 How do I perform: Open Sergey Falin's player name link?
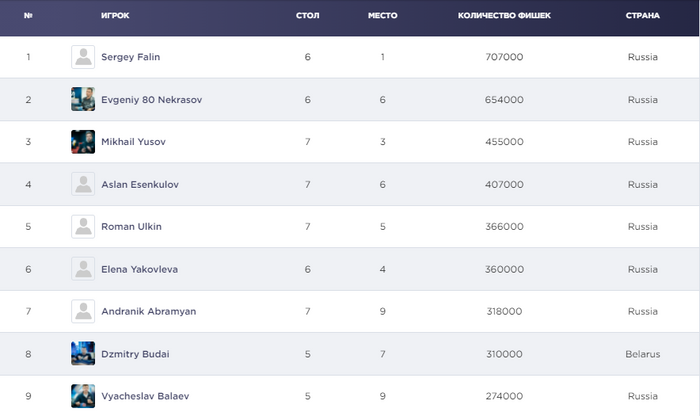130,57
